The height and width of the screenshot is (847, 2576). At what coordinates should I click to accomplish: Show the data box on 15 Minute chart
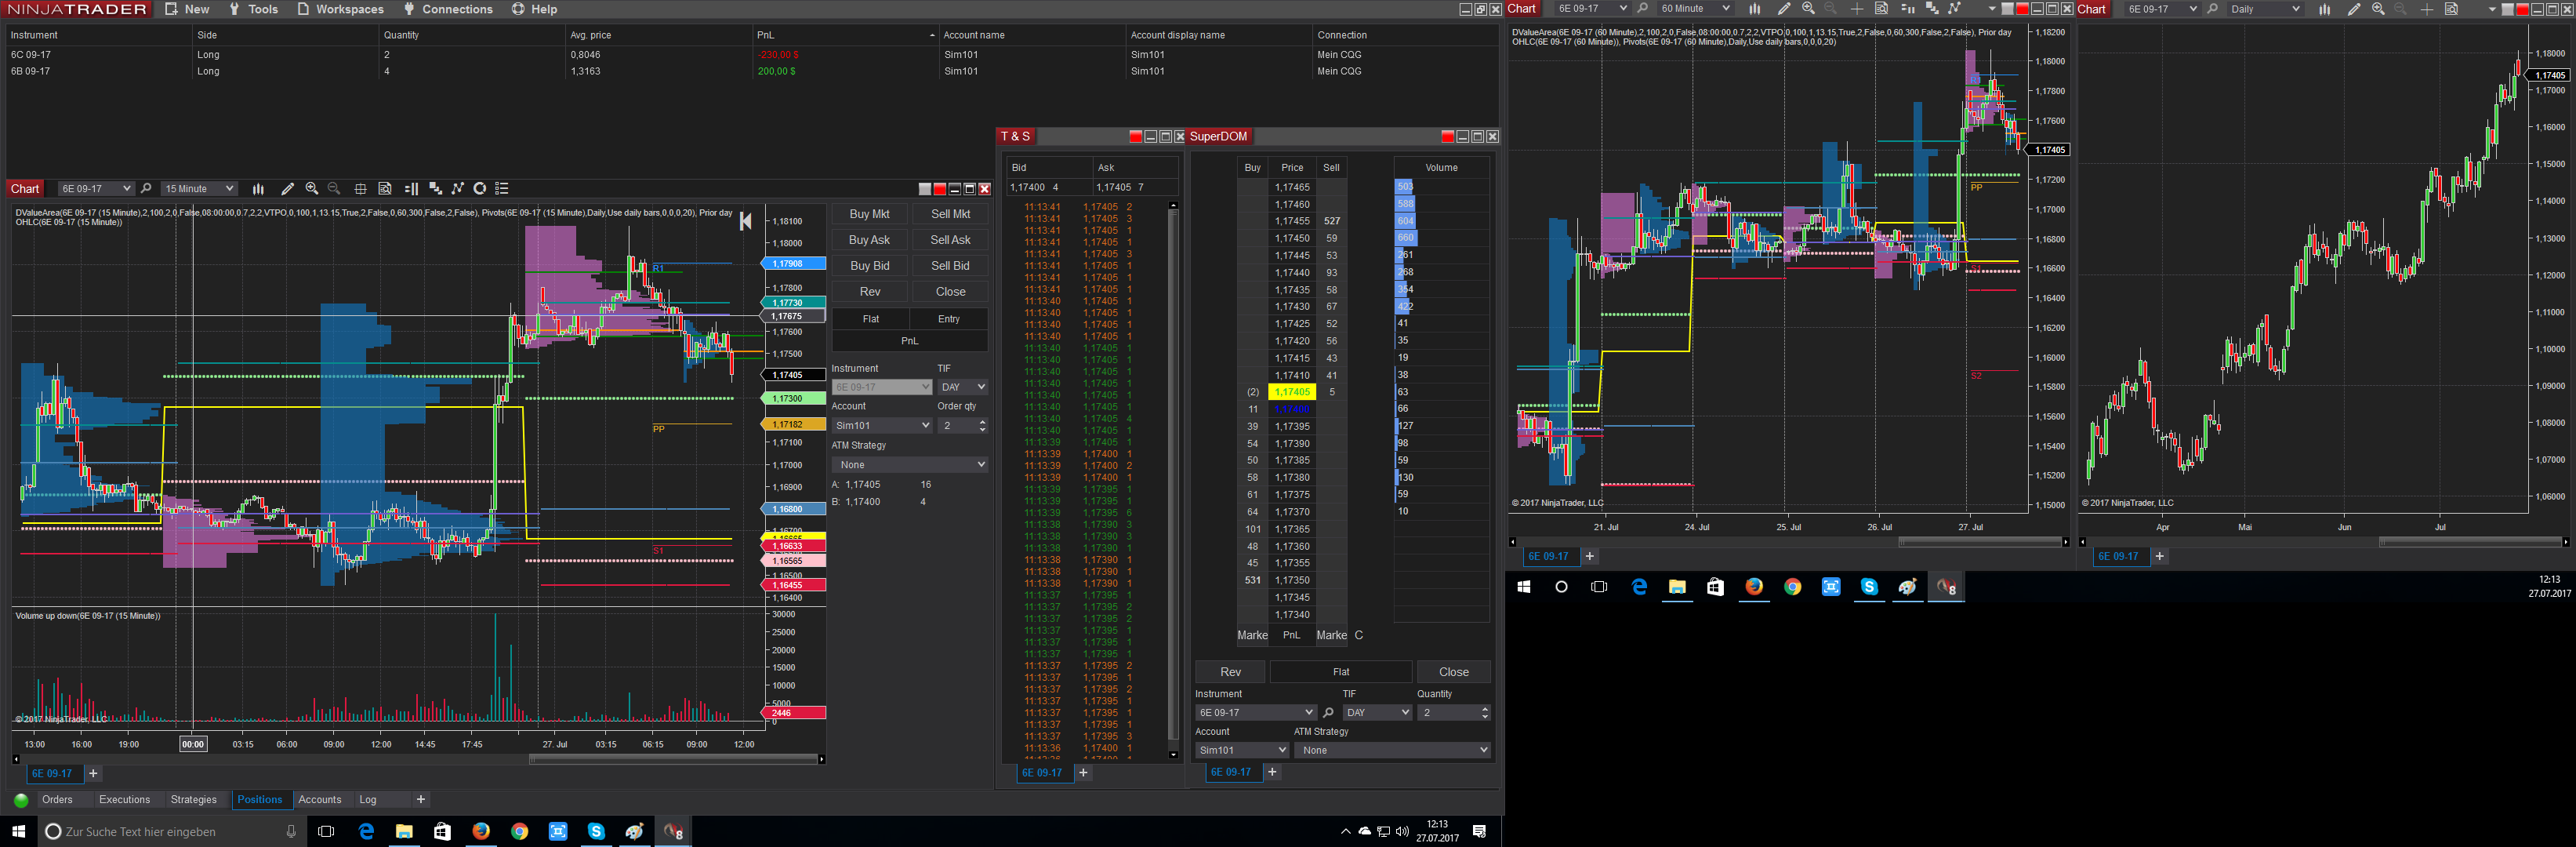tap(385, 189)
